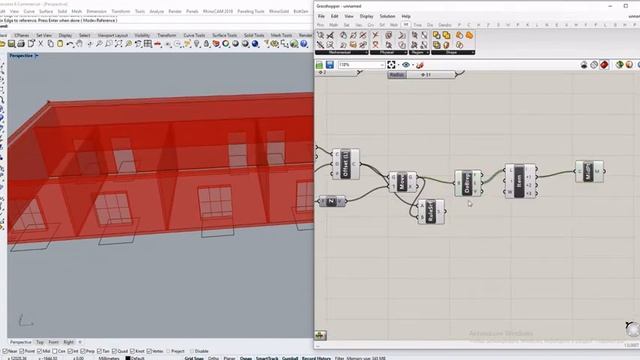Click Rhino's Print icon

pyautogui.click(x=21, y=44)
